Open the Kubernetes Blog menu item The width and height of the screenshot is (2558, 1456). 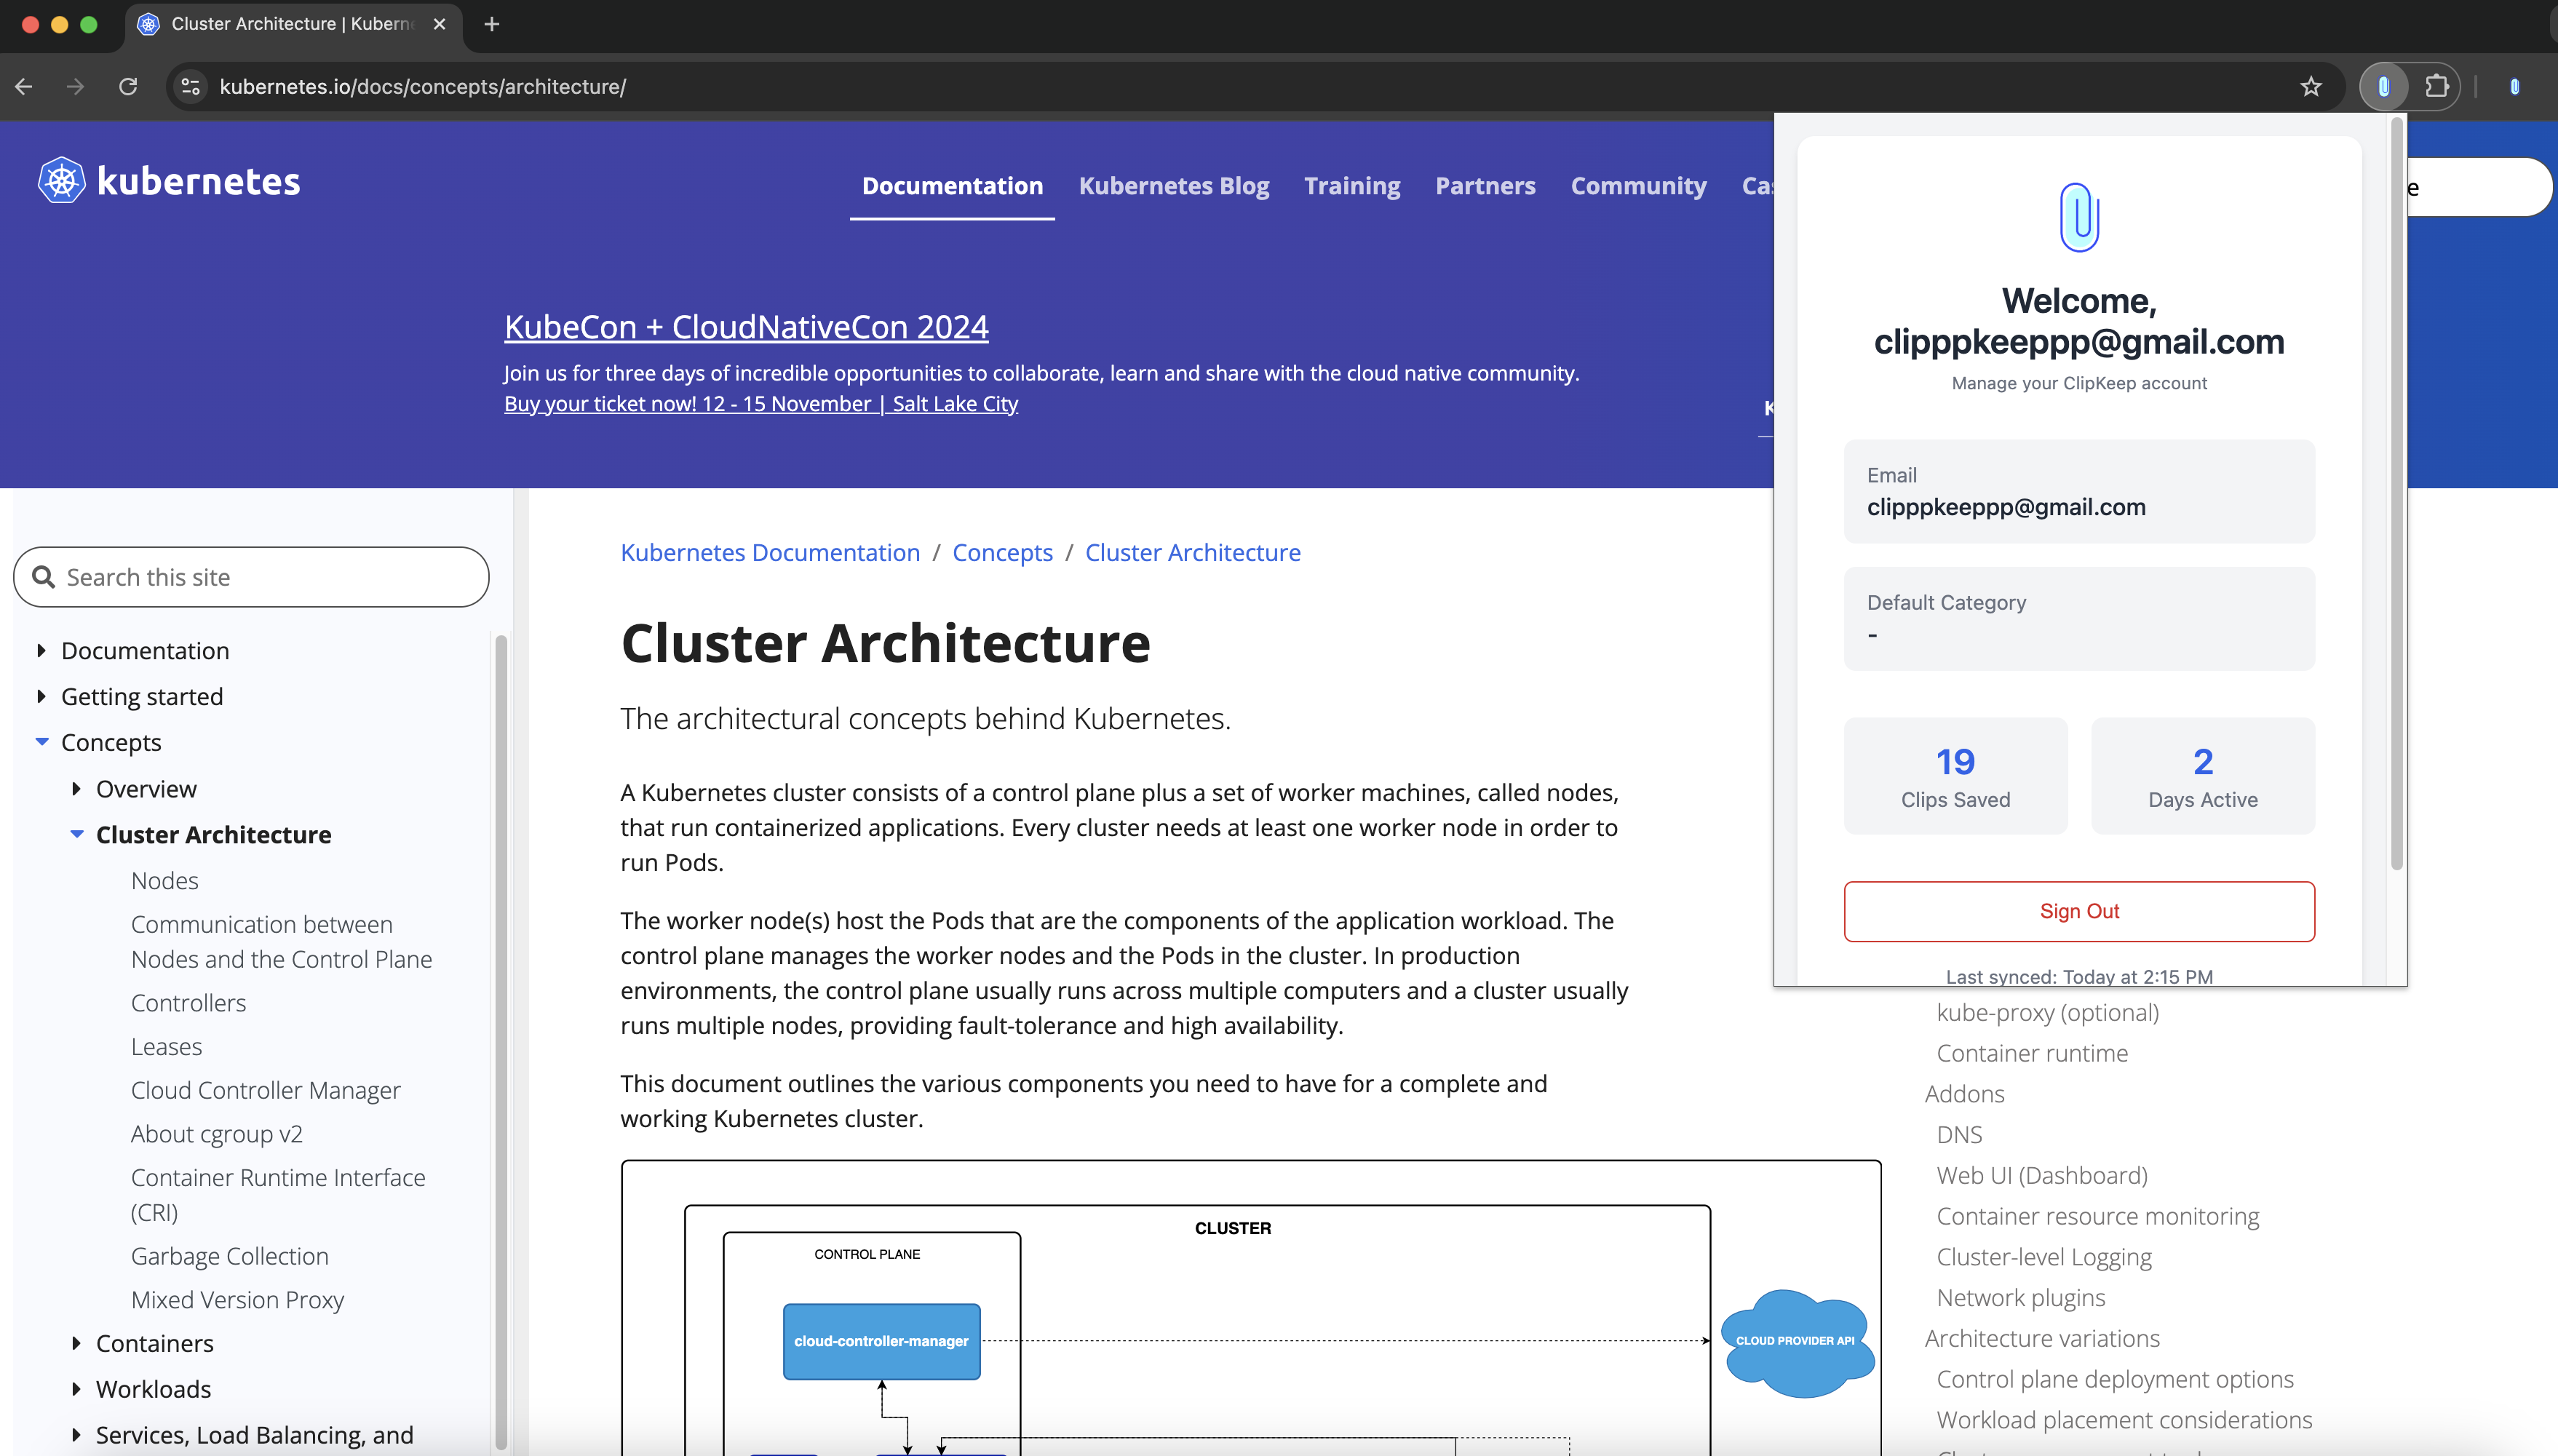point(1173,186)
